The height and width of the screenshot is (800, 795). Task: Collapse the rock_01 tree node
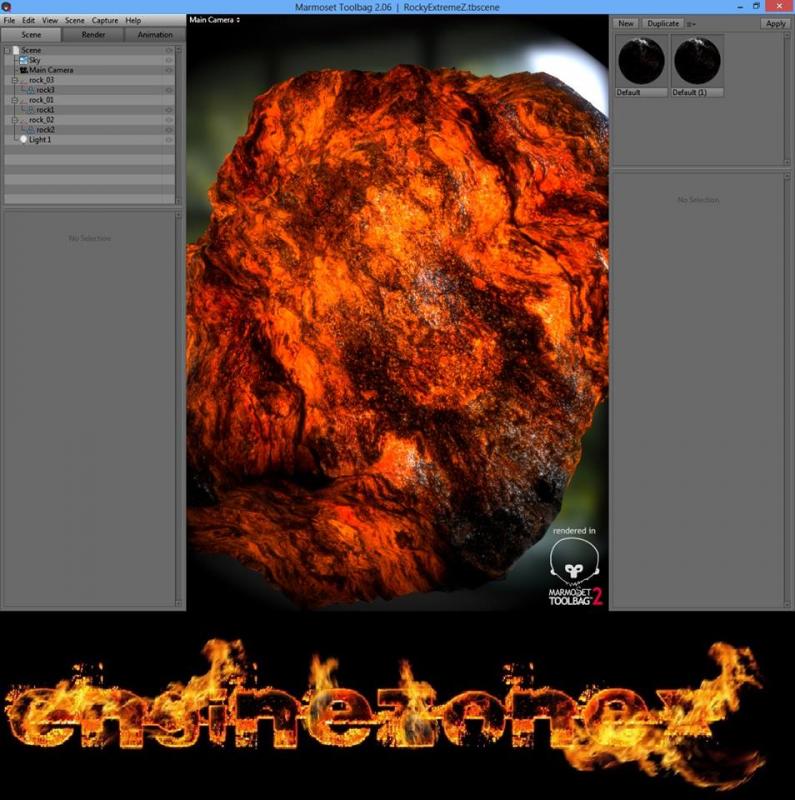pos(14,100)
